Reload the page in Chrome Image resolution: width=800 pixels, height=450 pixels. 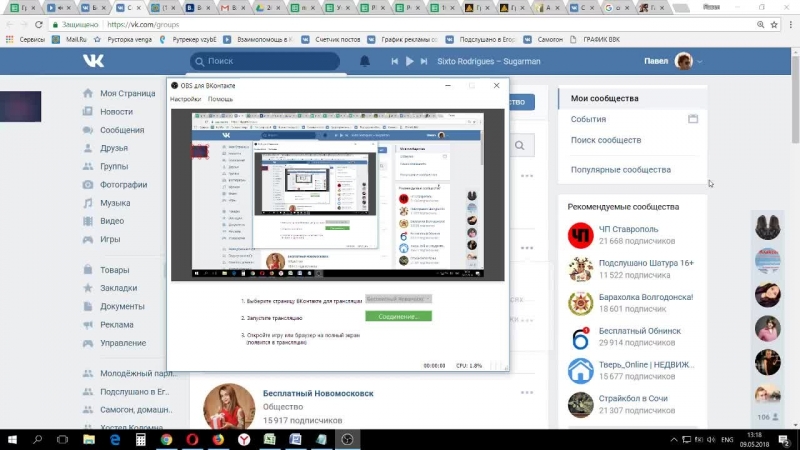tap(39, 24)
